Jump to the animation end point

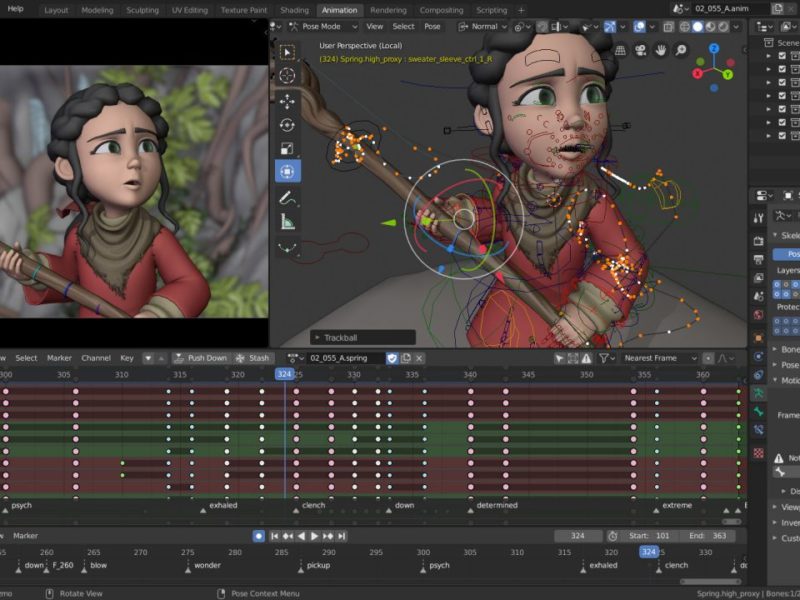pyautogui.click(x=342, y=536)
